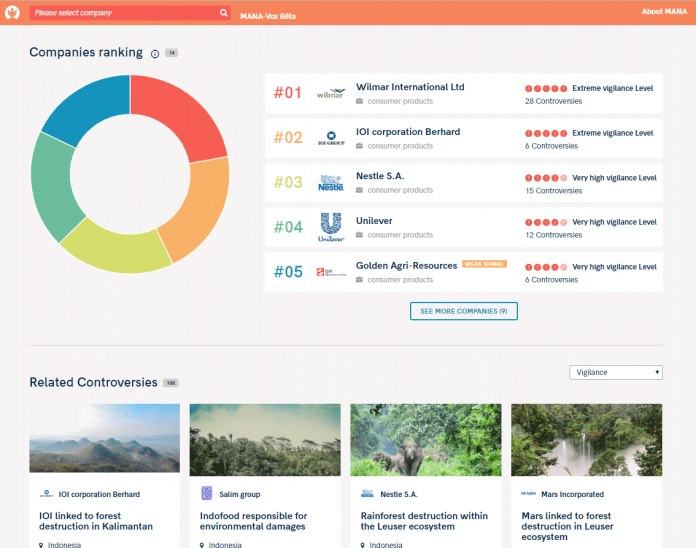
Task: Click the Related Controversies count badge
Action: tap(170, 383)
